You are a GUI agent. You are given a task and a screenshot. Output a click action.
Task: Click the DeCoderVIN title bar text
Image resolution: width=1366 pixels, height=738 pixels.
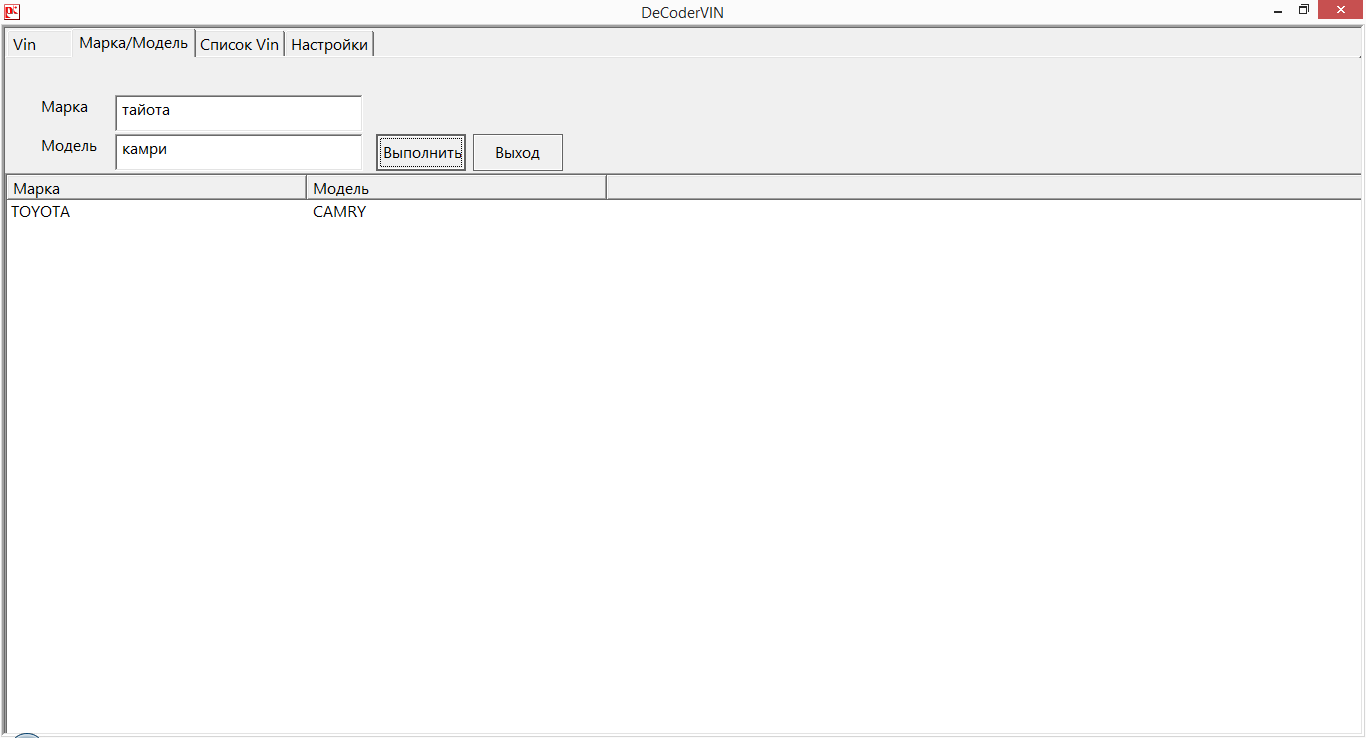click(682, 12)
